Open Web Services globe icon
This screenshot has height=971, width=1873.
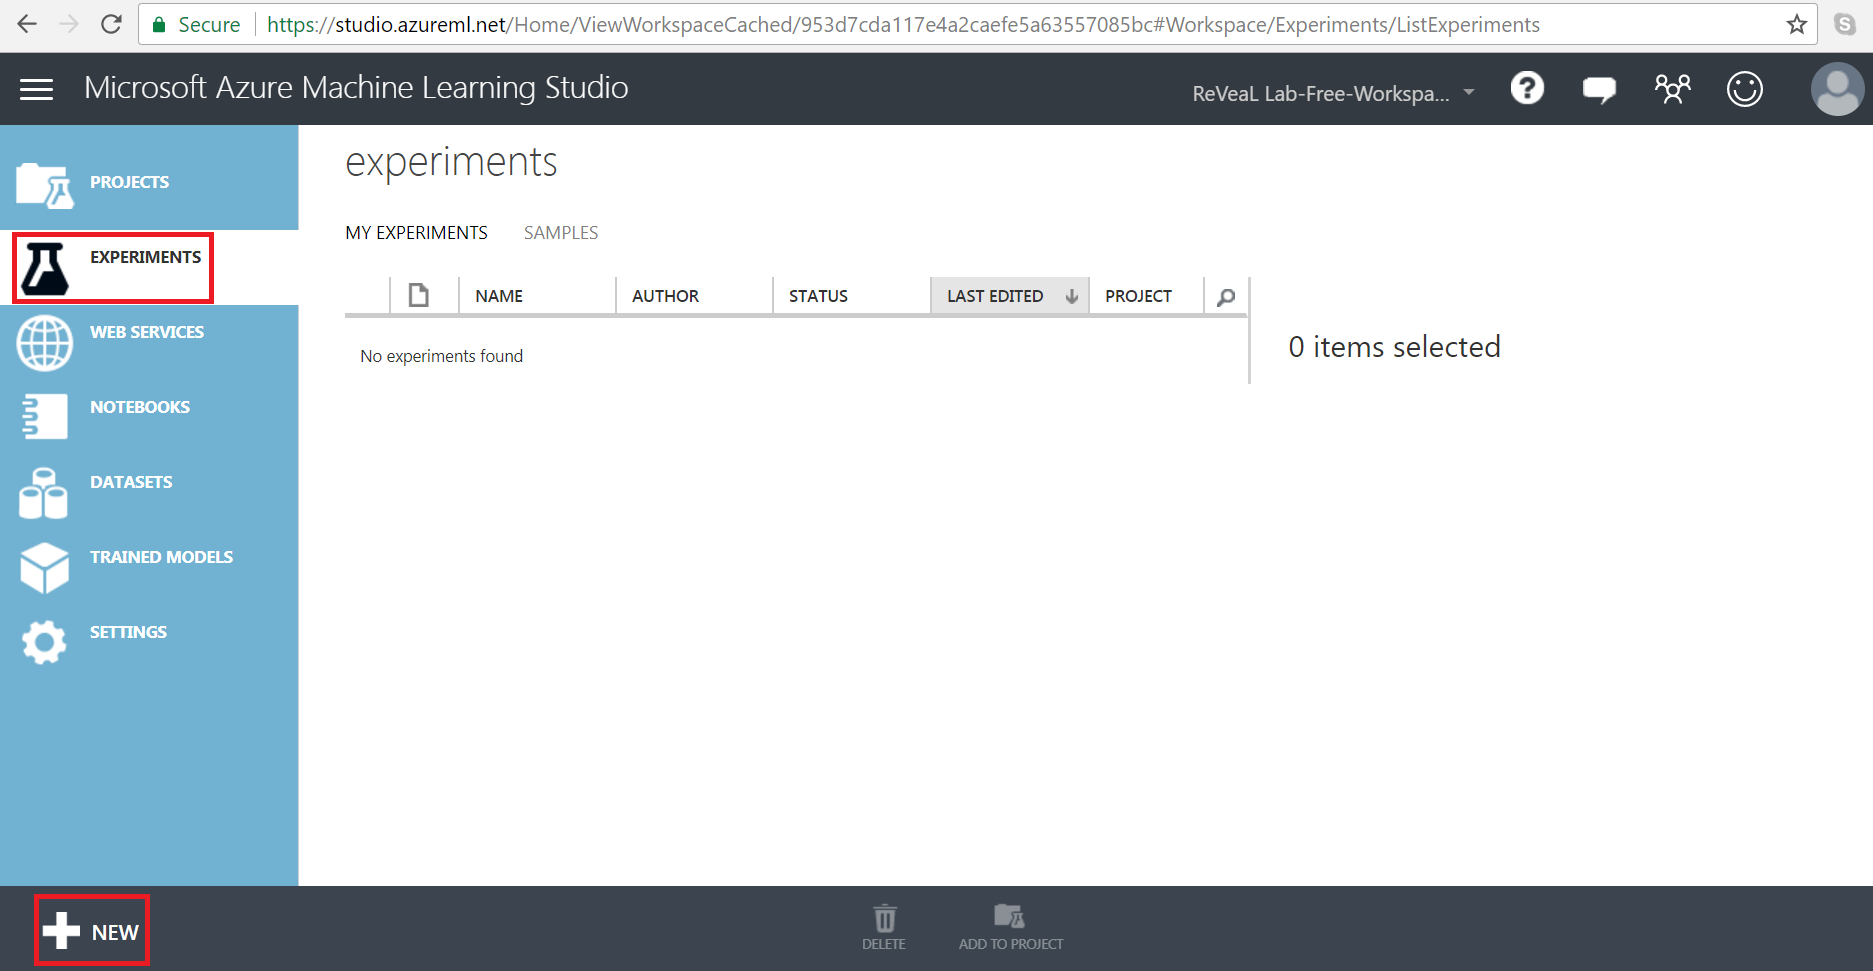[45, 343]
